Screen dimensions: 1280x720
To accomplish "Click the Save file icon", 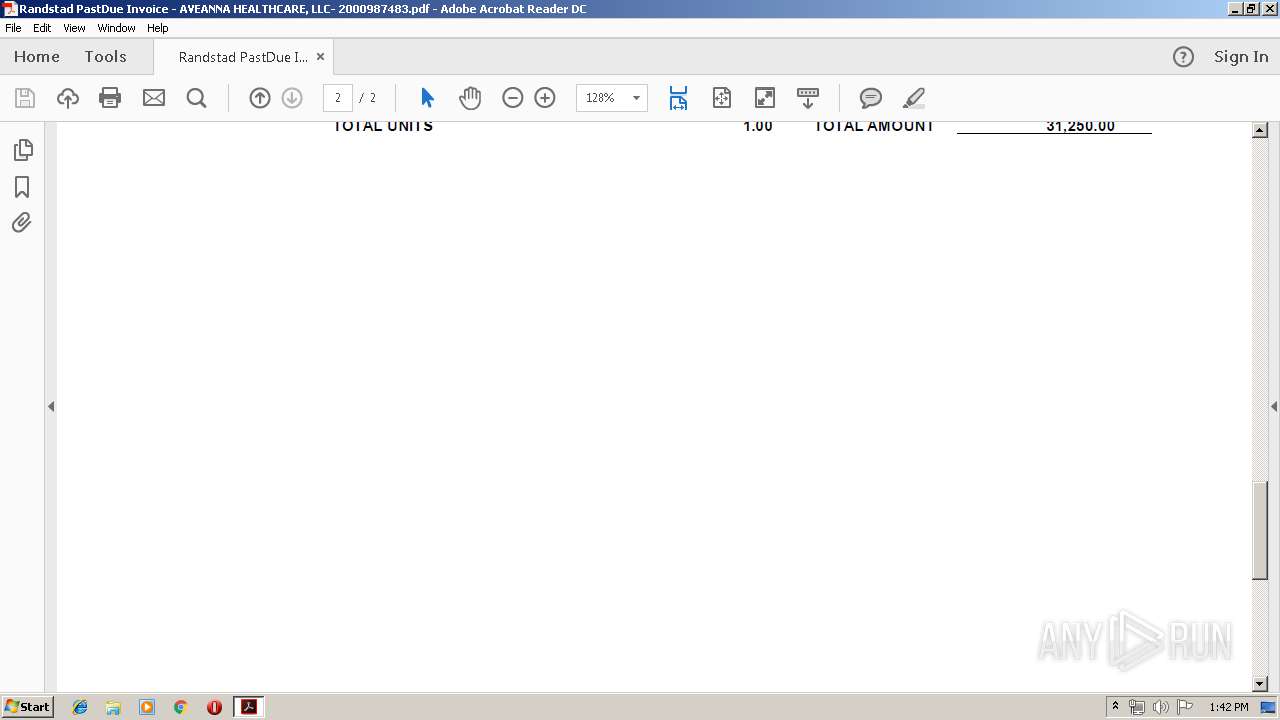I will pyautogui.click(x=25, y=98).
